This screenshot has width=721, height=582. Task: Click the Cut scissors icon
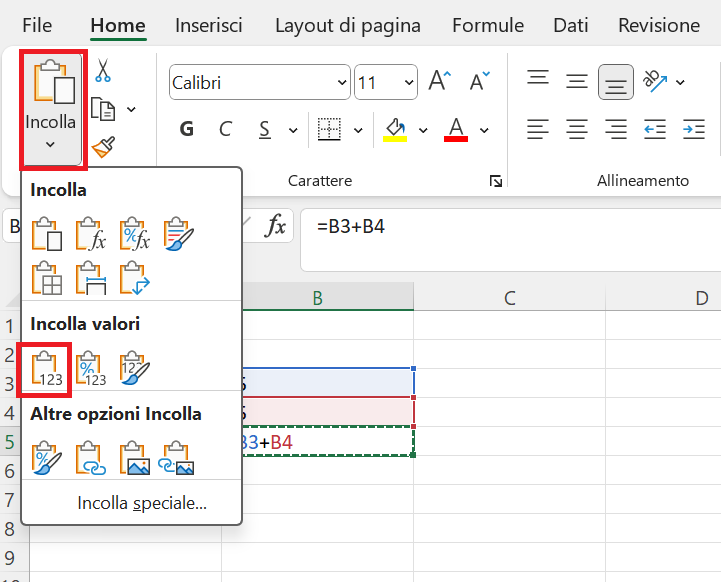(103, 70)
